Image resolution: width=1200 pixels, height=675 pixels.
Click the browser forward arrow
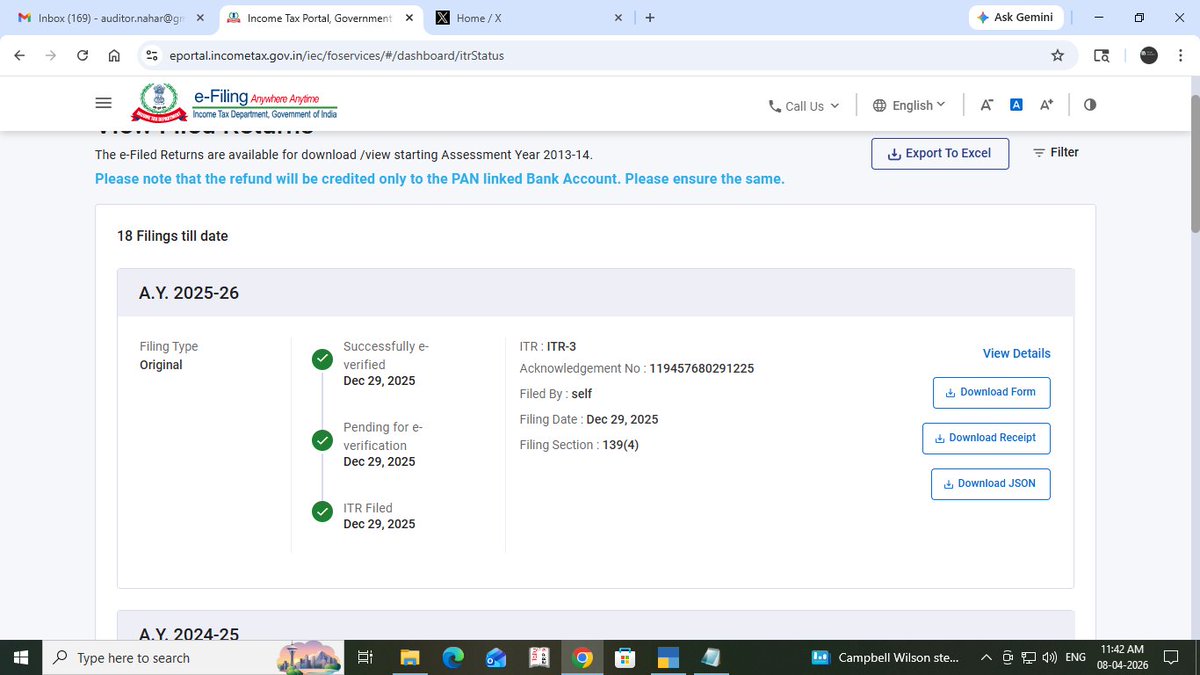point(51,56)
